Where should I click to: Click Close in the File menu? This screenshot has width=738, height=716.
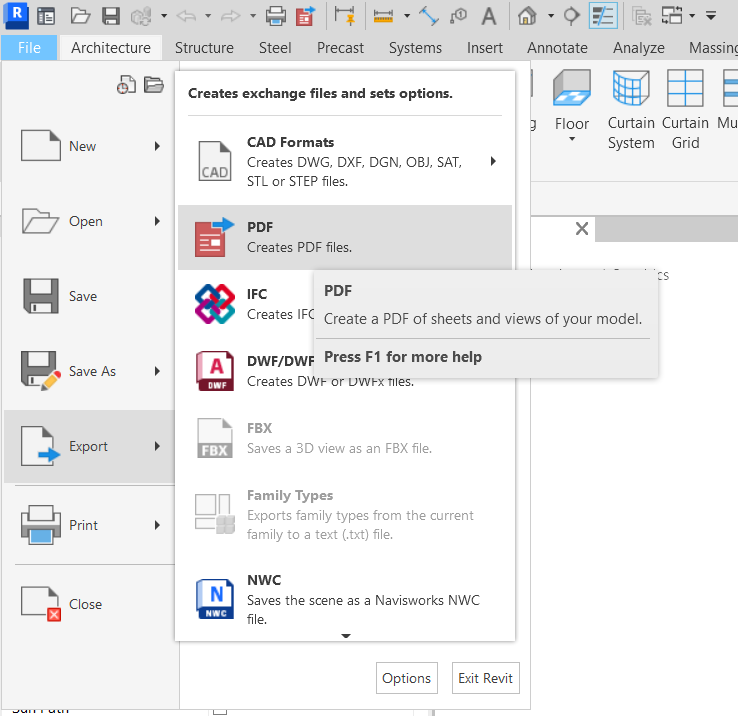pyautogui.click(x=89, y=604)
